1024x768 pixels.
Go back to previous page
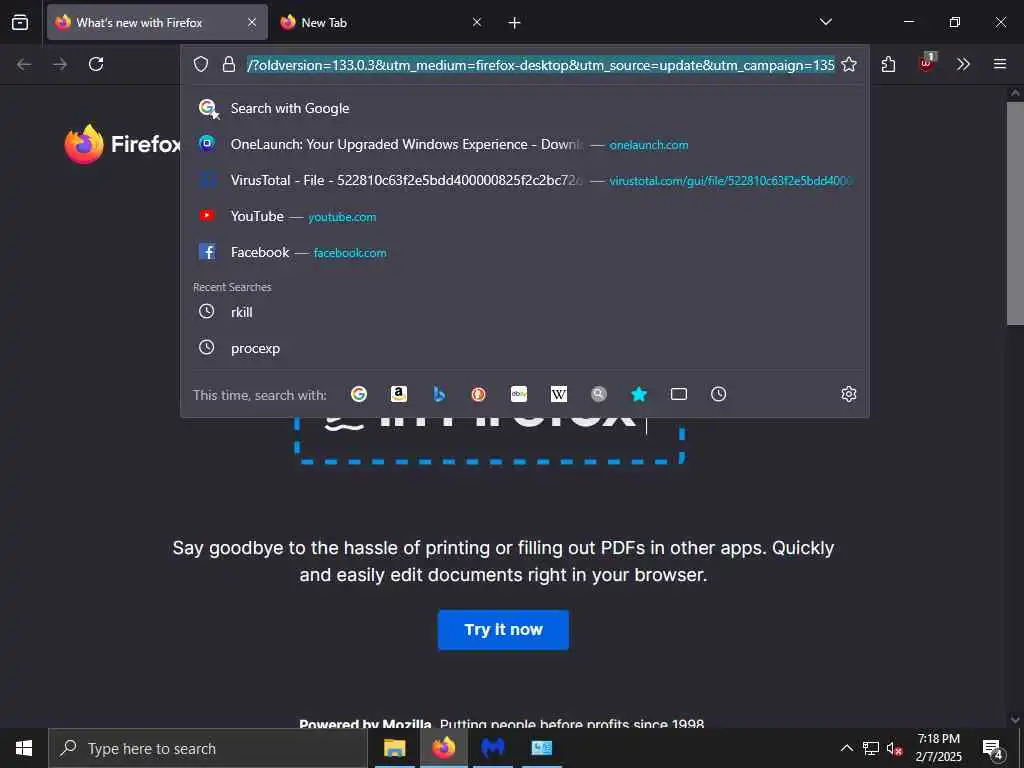tap(24, 64)
